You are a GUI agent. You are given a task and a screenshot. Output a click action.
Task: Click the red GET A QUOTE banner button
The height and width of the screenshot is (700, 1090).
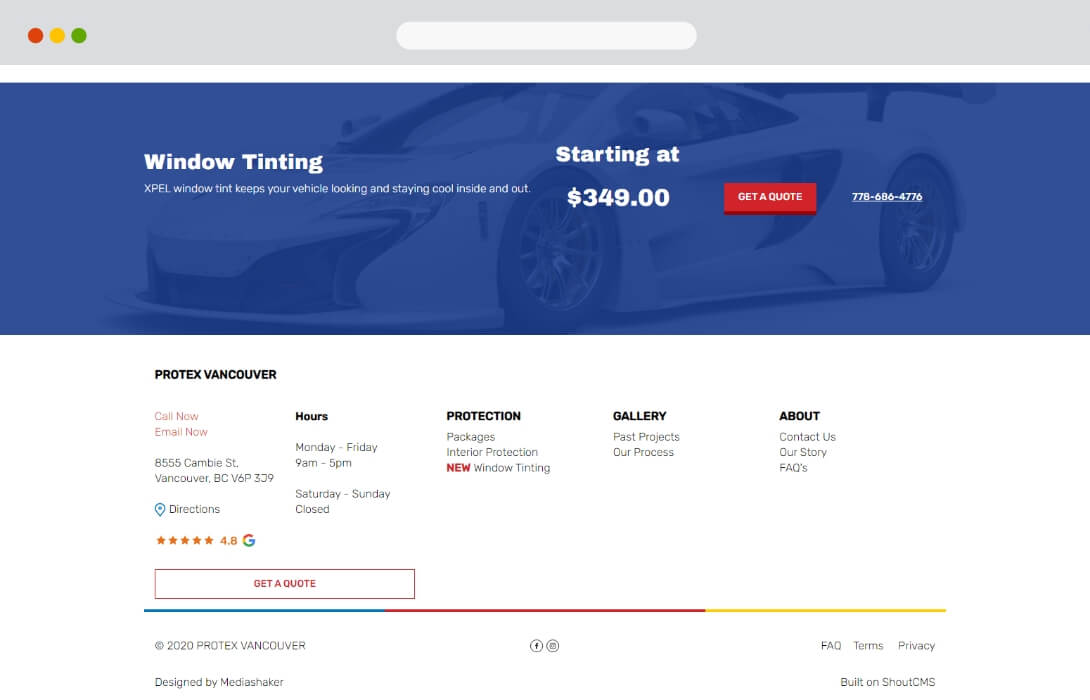pos(770,198)
